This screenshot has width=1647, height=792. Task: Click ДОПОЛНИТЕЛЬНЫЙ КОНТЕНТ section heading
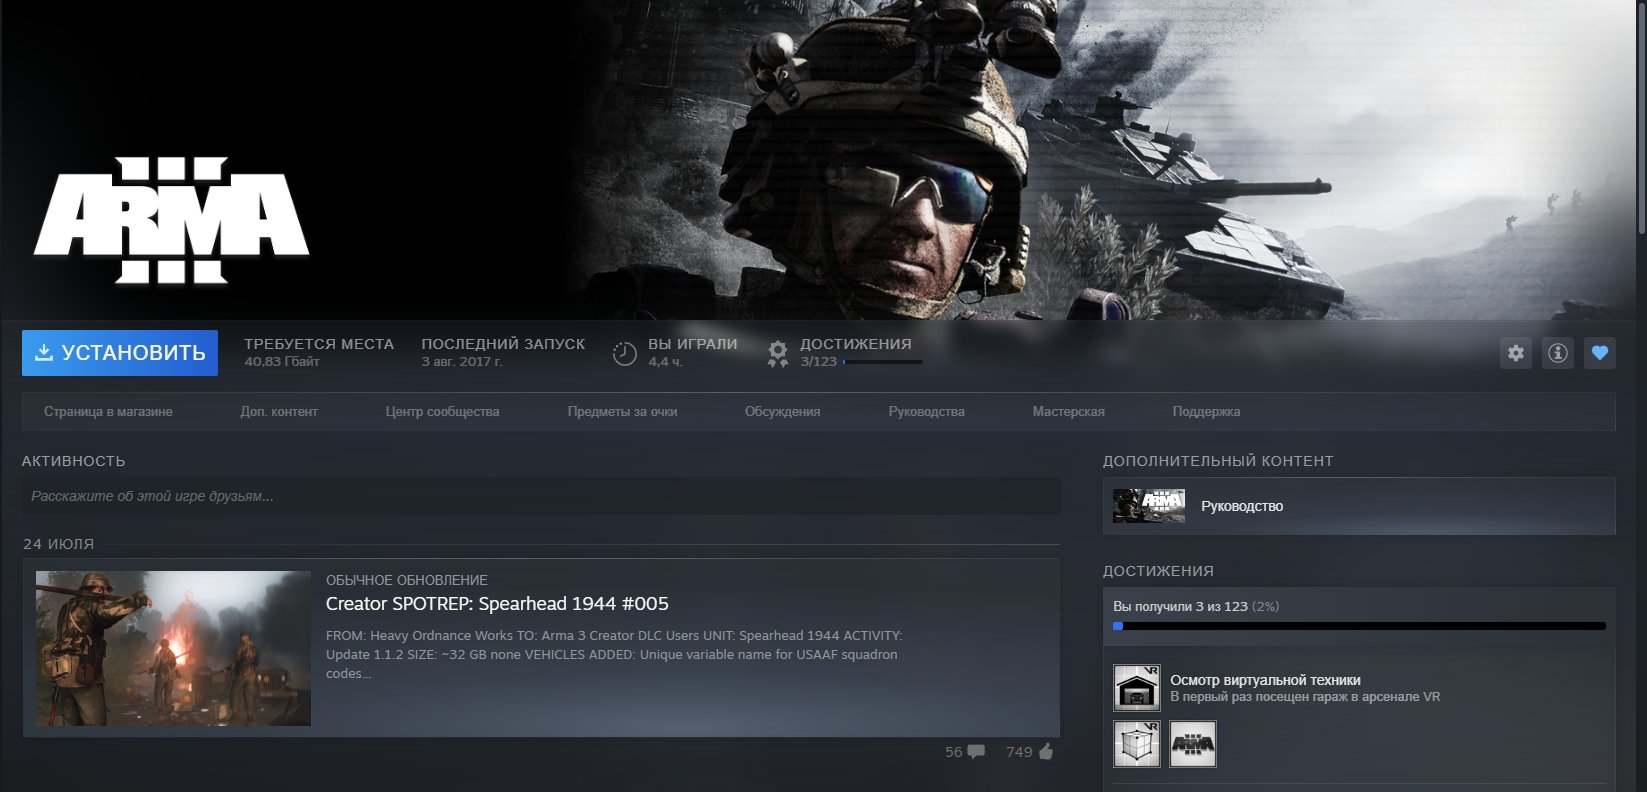click(1218, 461)
